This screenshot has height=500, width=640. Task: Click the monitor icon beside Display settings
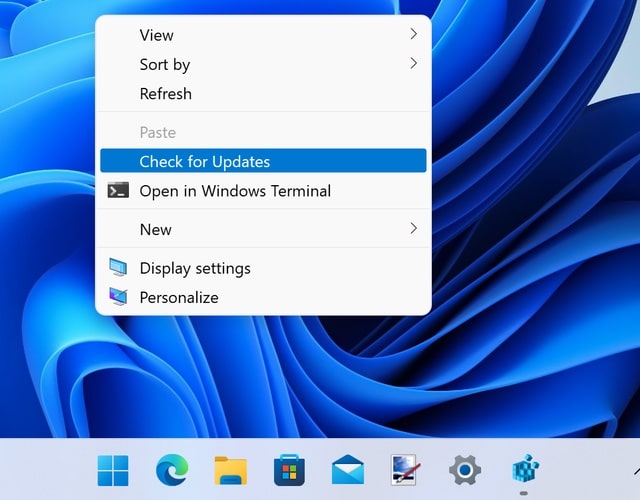(118, 268)
